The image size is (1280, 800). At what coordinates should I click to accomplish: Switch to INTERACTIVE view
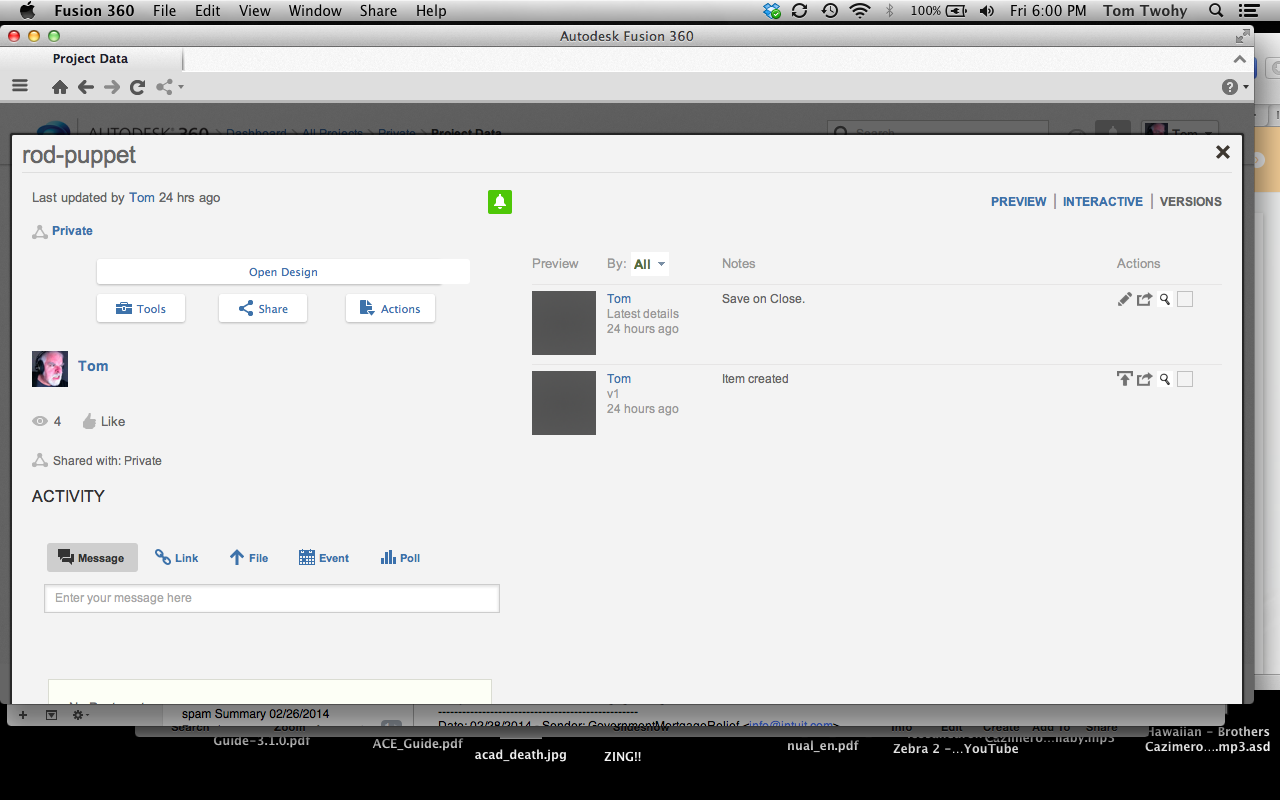(x=1102, y=201)
